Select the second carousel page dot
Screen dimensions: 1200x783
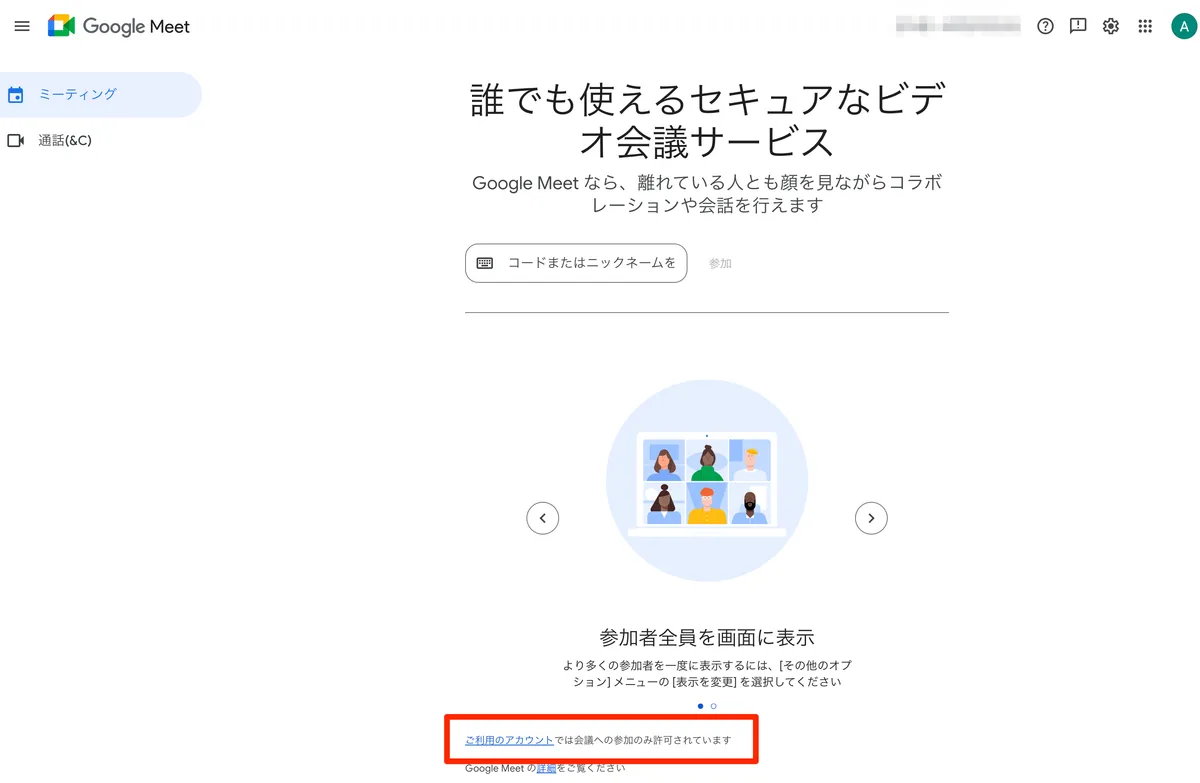point(713,706)
